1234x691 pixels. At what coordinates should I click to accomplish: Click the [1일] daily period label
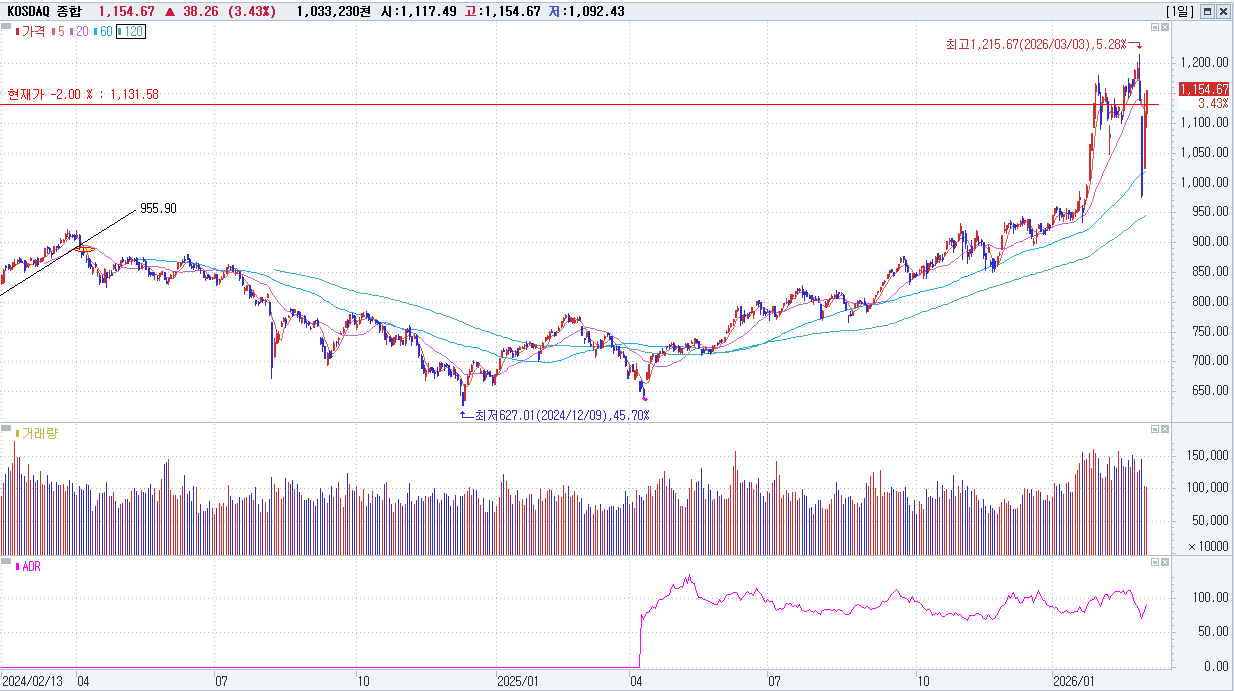click(1180, 11)
